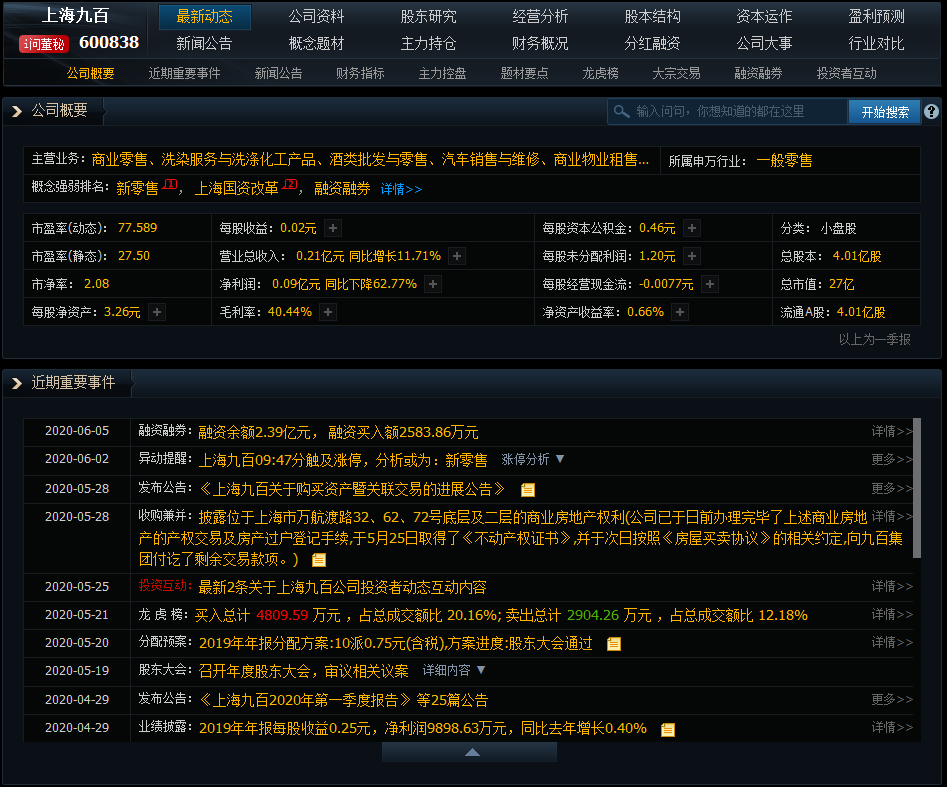The image size is (947, 787).
Task: Open note icon for 分配预案 row
Action: (614, 644)
